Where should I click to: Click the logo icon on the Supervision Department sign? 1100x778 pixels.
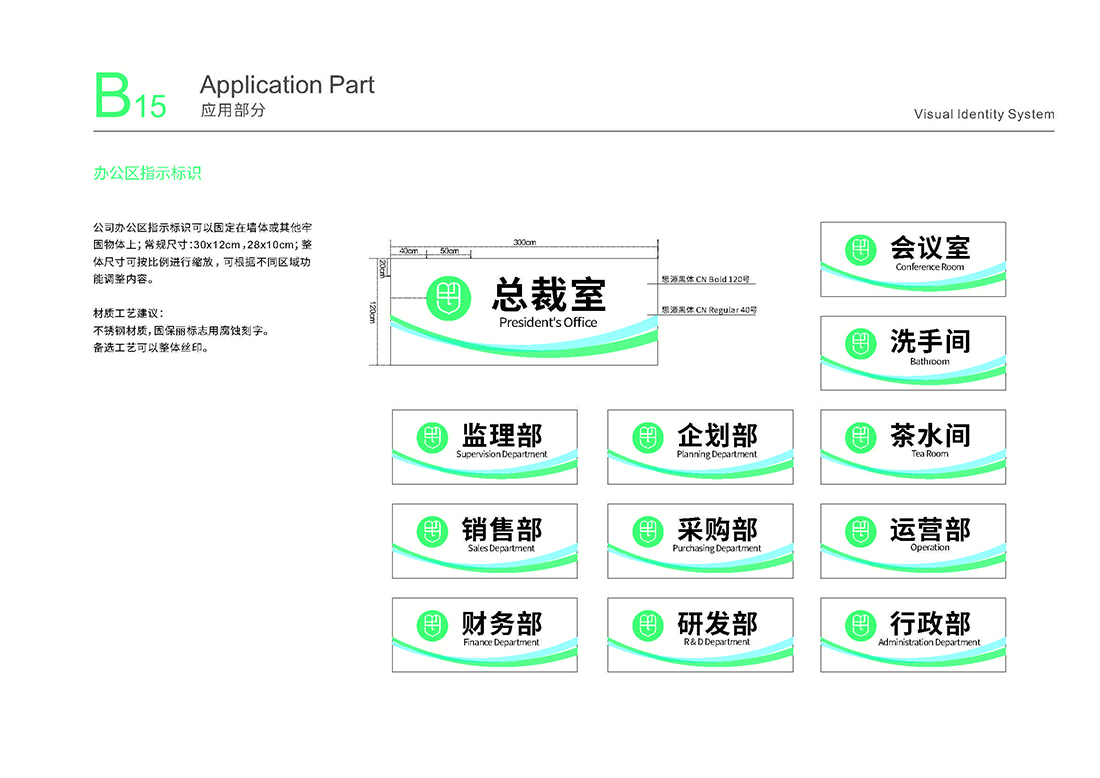pyautogui.click(x=432, y=437)
